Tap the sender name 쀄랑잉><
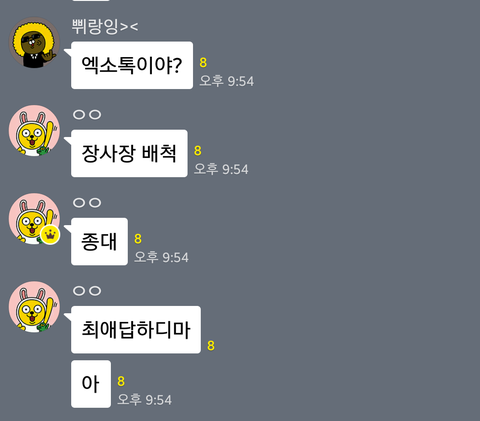The width and height of the screenshot is (480, 421). (x=105, y=26)
